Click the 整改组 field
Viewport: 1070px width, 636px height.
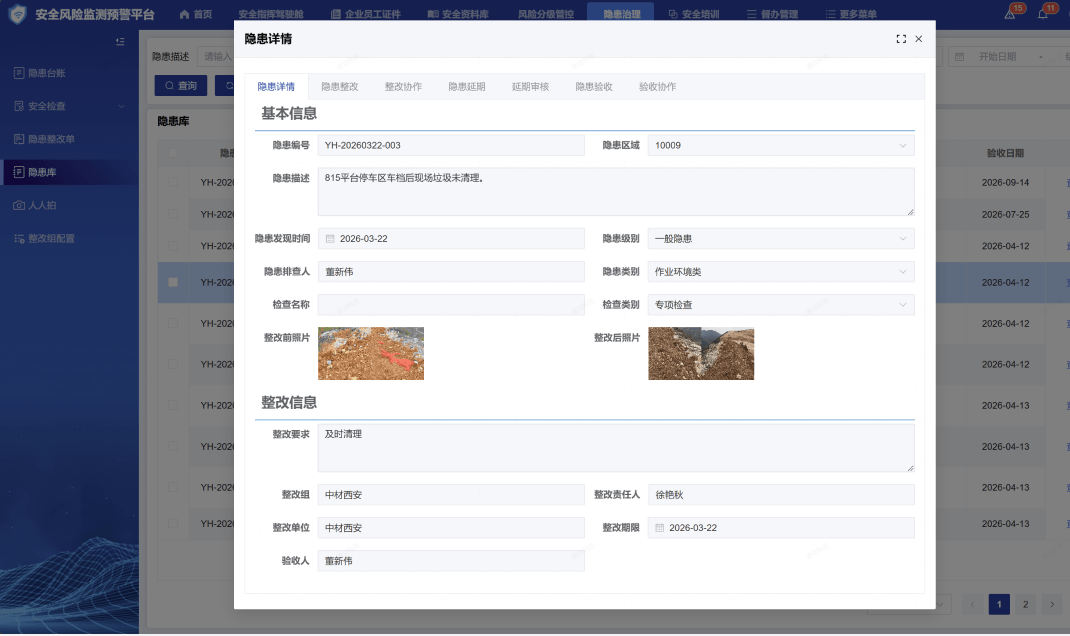pos(451,495)
